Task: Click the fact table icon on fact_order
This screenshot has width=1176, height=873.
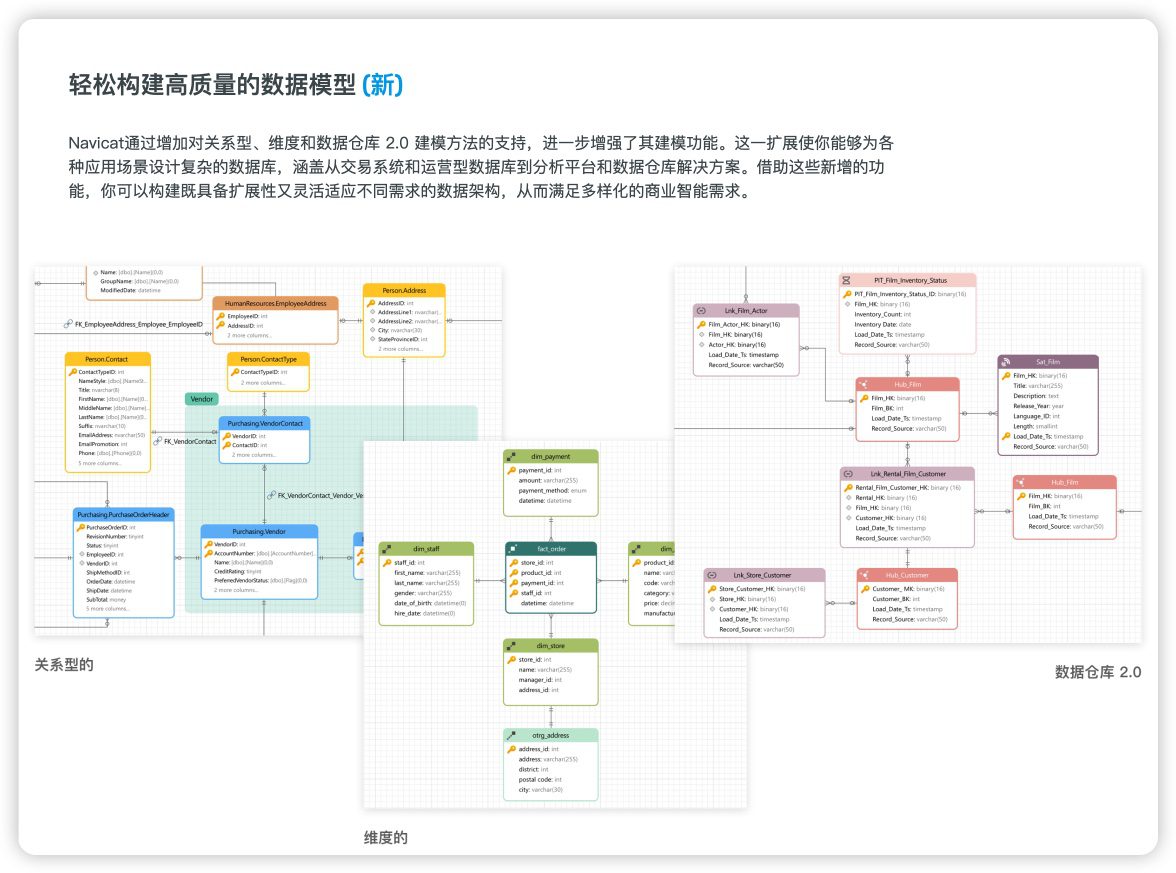Action: [x=513, y=549]
